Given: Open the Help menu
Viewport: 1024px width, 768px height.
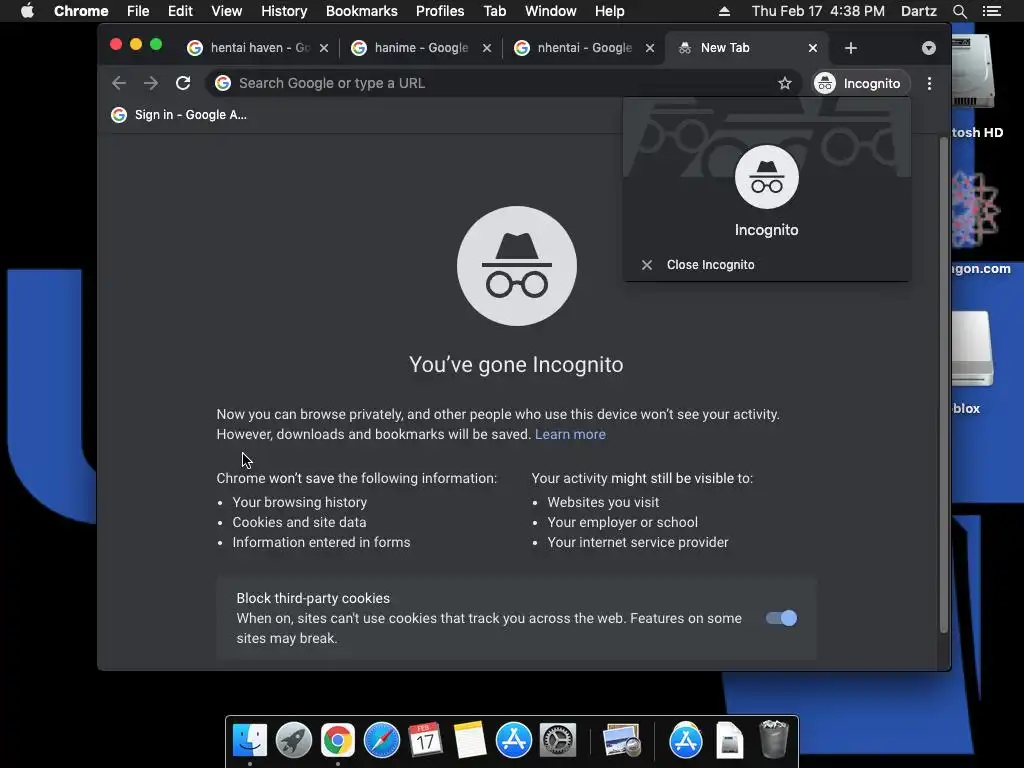Looking at the screenshot, I should (x=609, y=11).
